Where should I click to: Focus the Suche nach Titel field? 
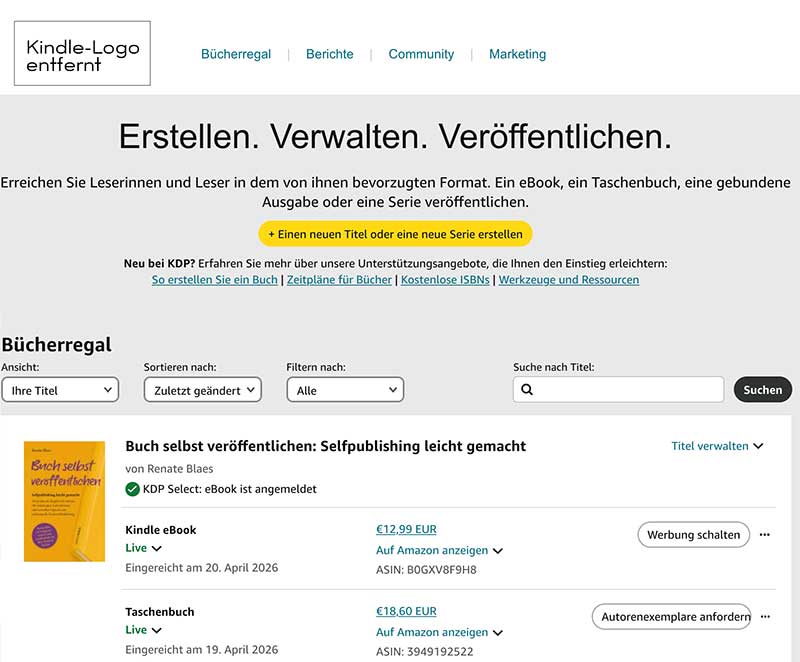click(618, 390)
